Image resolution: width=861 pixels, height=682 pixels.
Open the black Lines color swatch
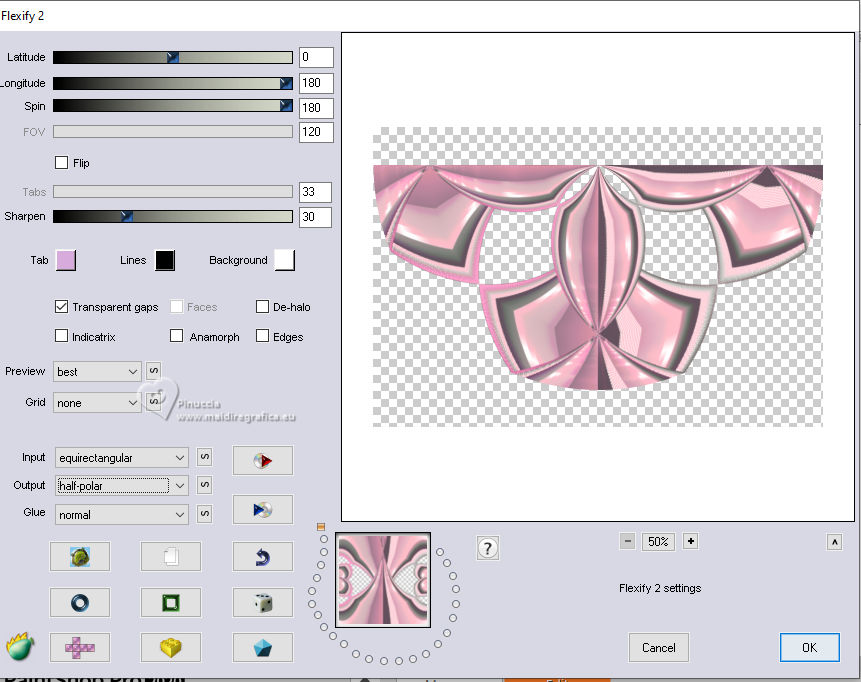[165, 260]
